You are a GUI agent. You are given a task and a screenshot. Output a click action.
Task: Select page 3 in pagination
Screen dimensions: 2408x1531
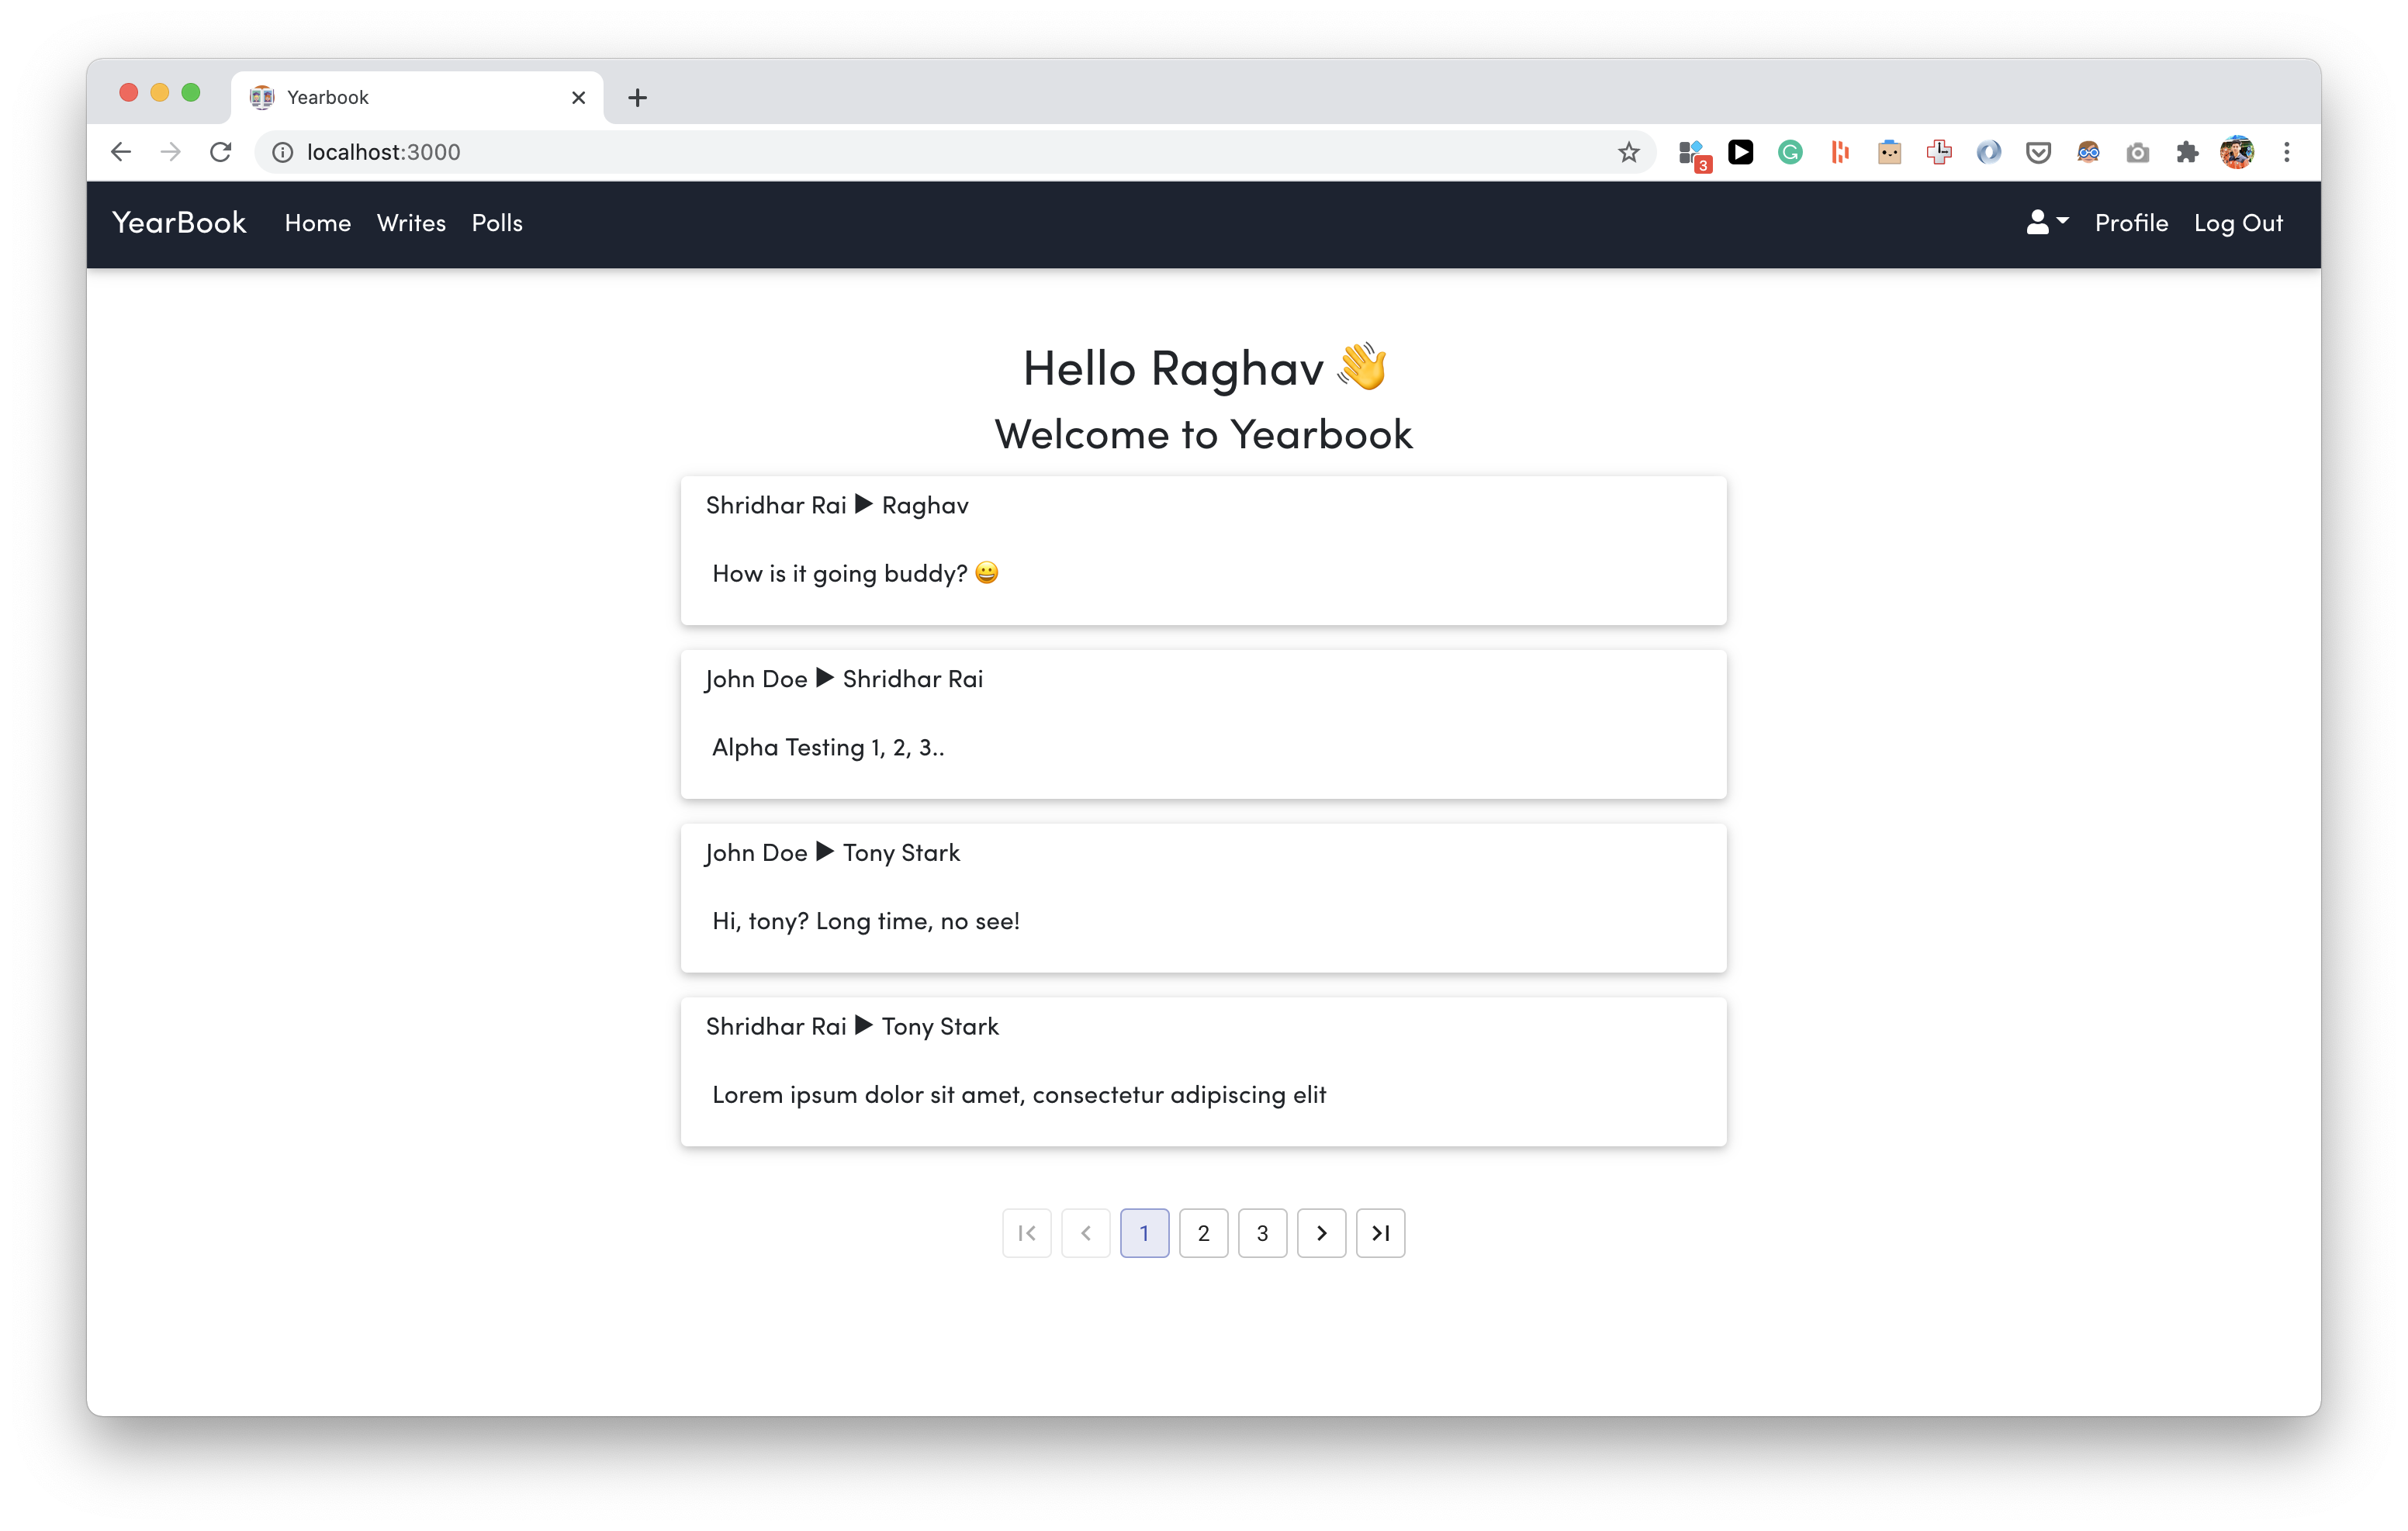[1262, 1233]
